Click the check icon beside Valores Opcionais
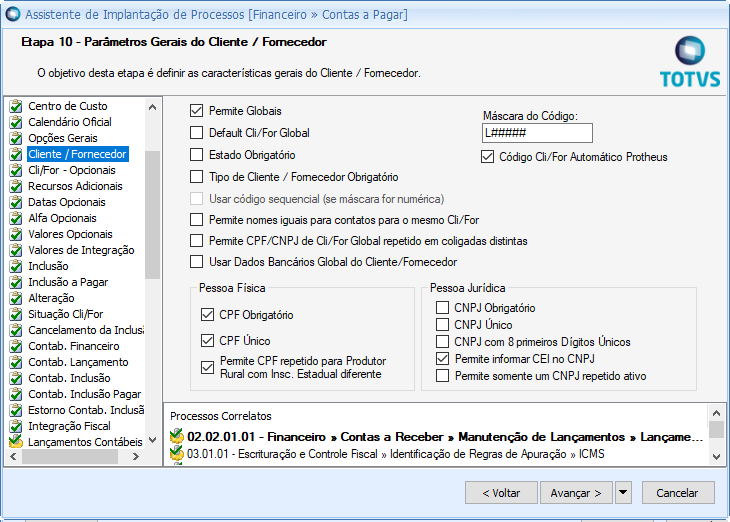730x522 pixels. (16, 234)
